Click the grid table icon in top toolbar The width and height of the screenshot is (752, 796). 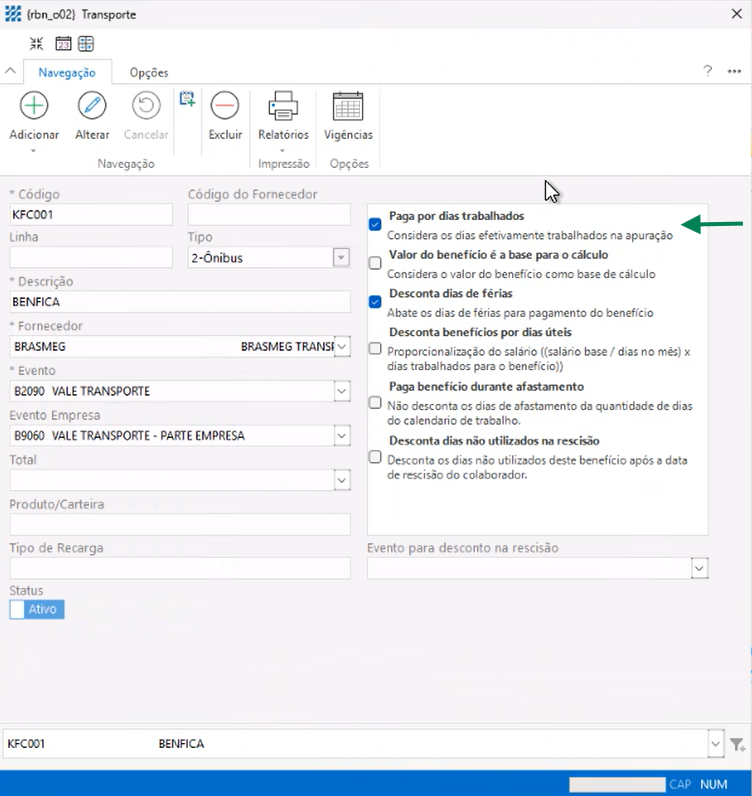86,44
